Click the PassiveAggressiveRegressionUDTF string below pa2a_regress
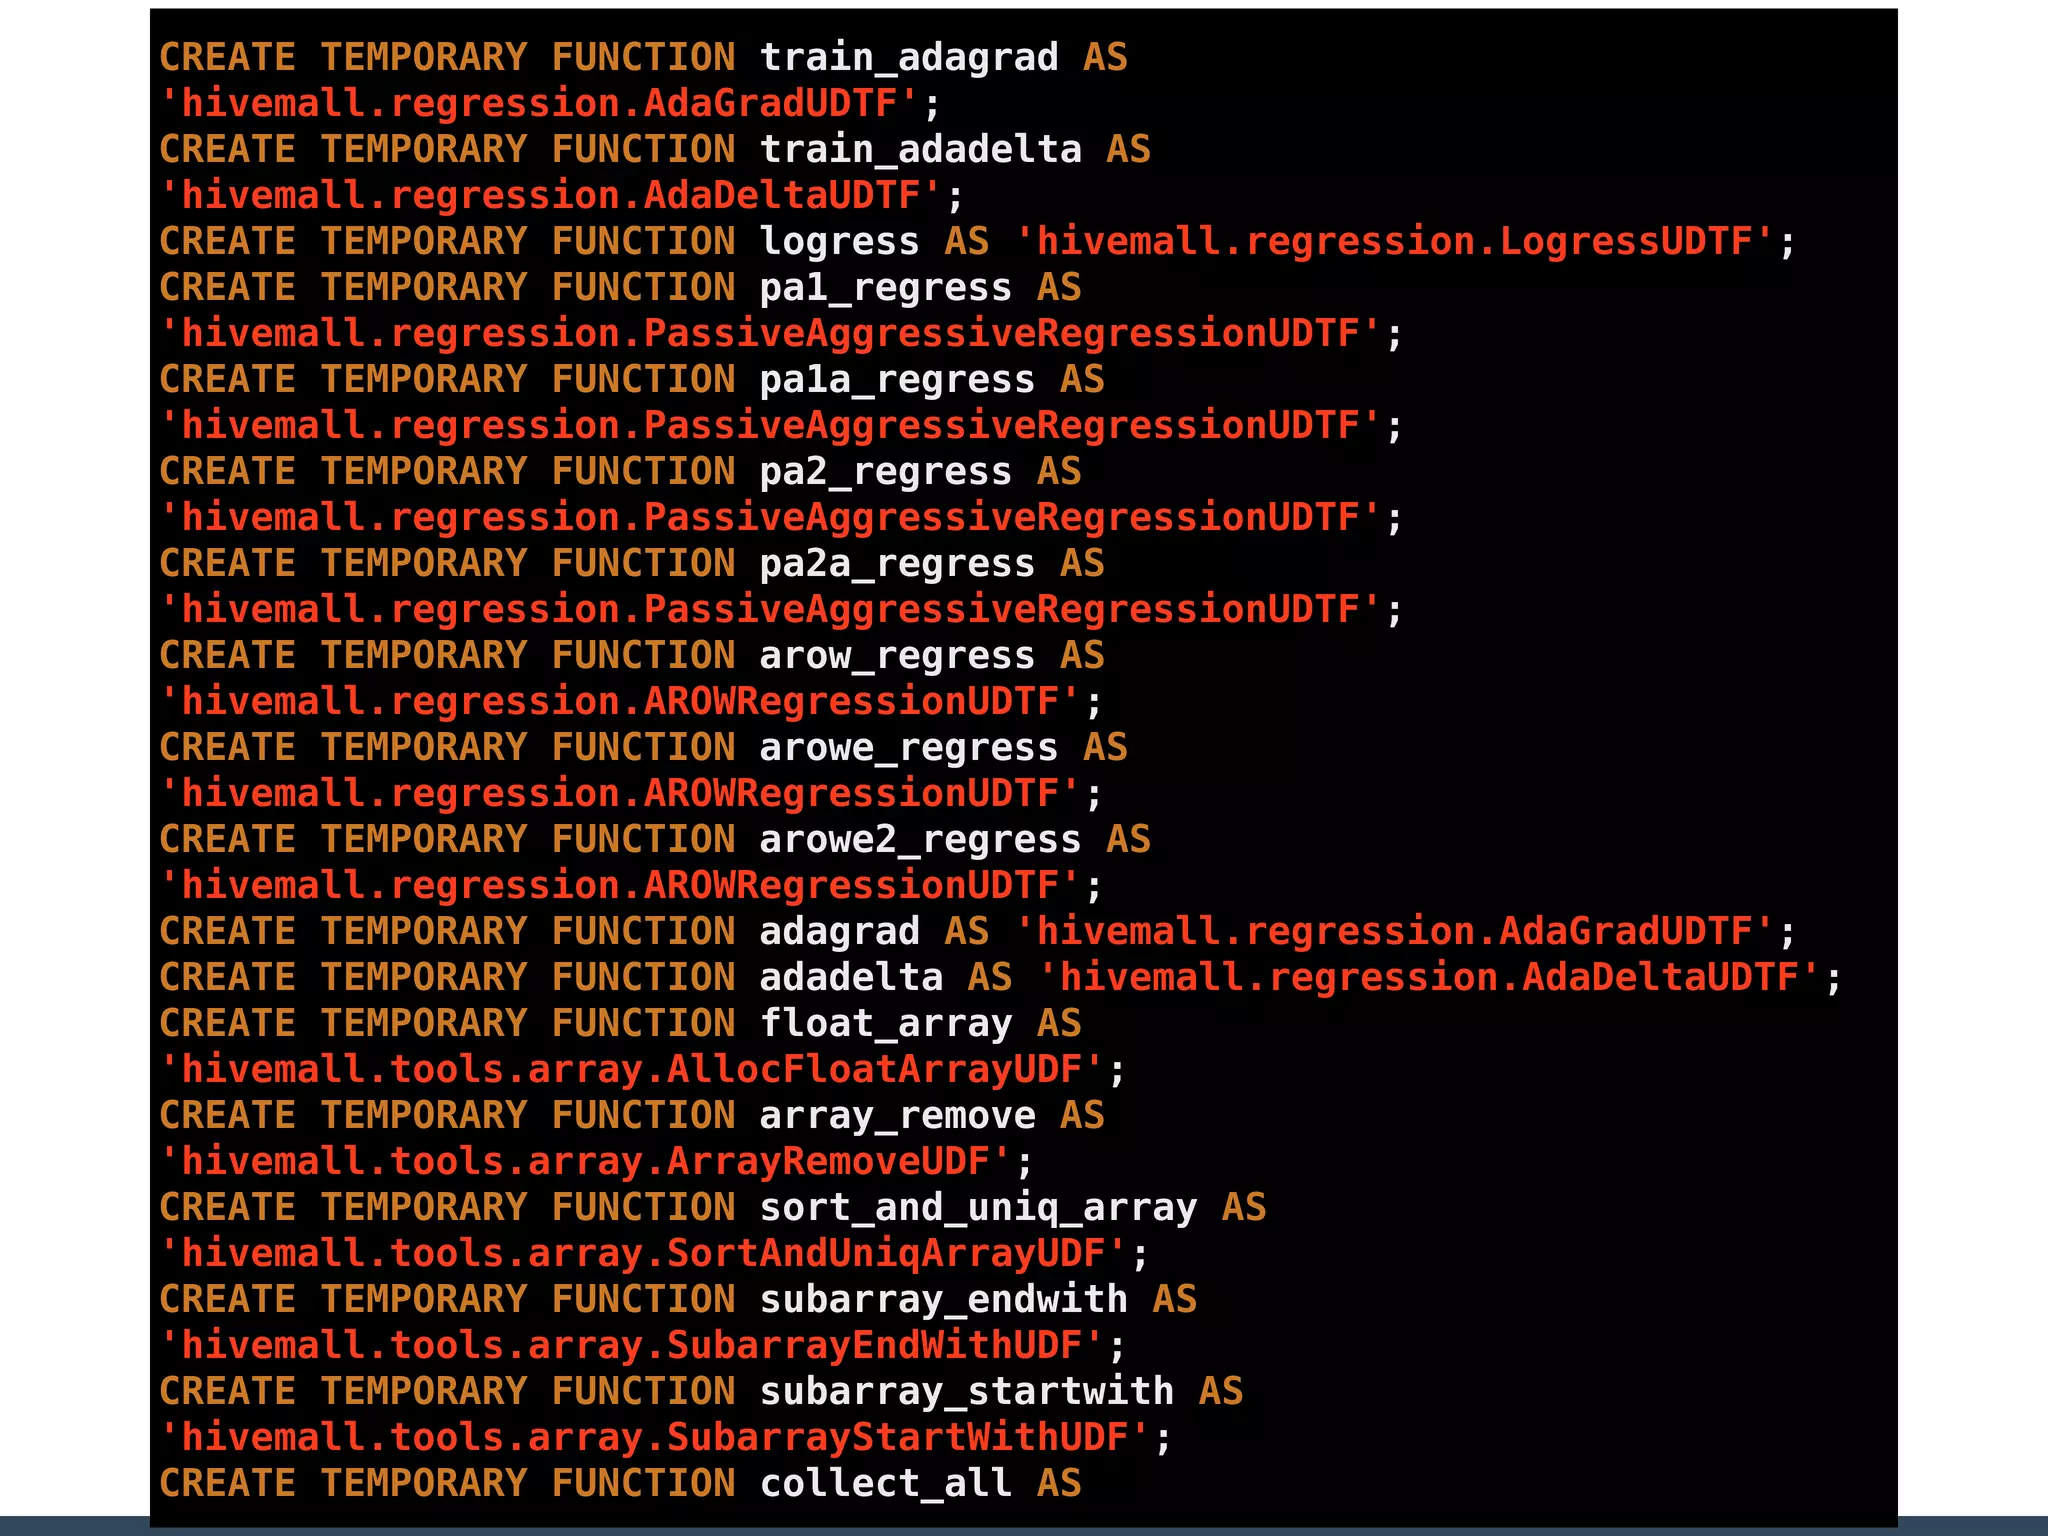The width and height of the screenshot is (2048, 1536). (x=771, y=610)
